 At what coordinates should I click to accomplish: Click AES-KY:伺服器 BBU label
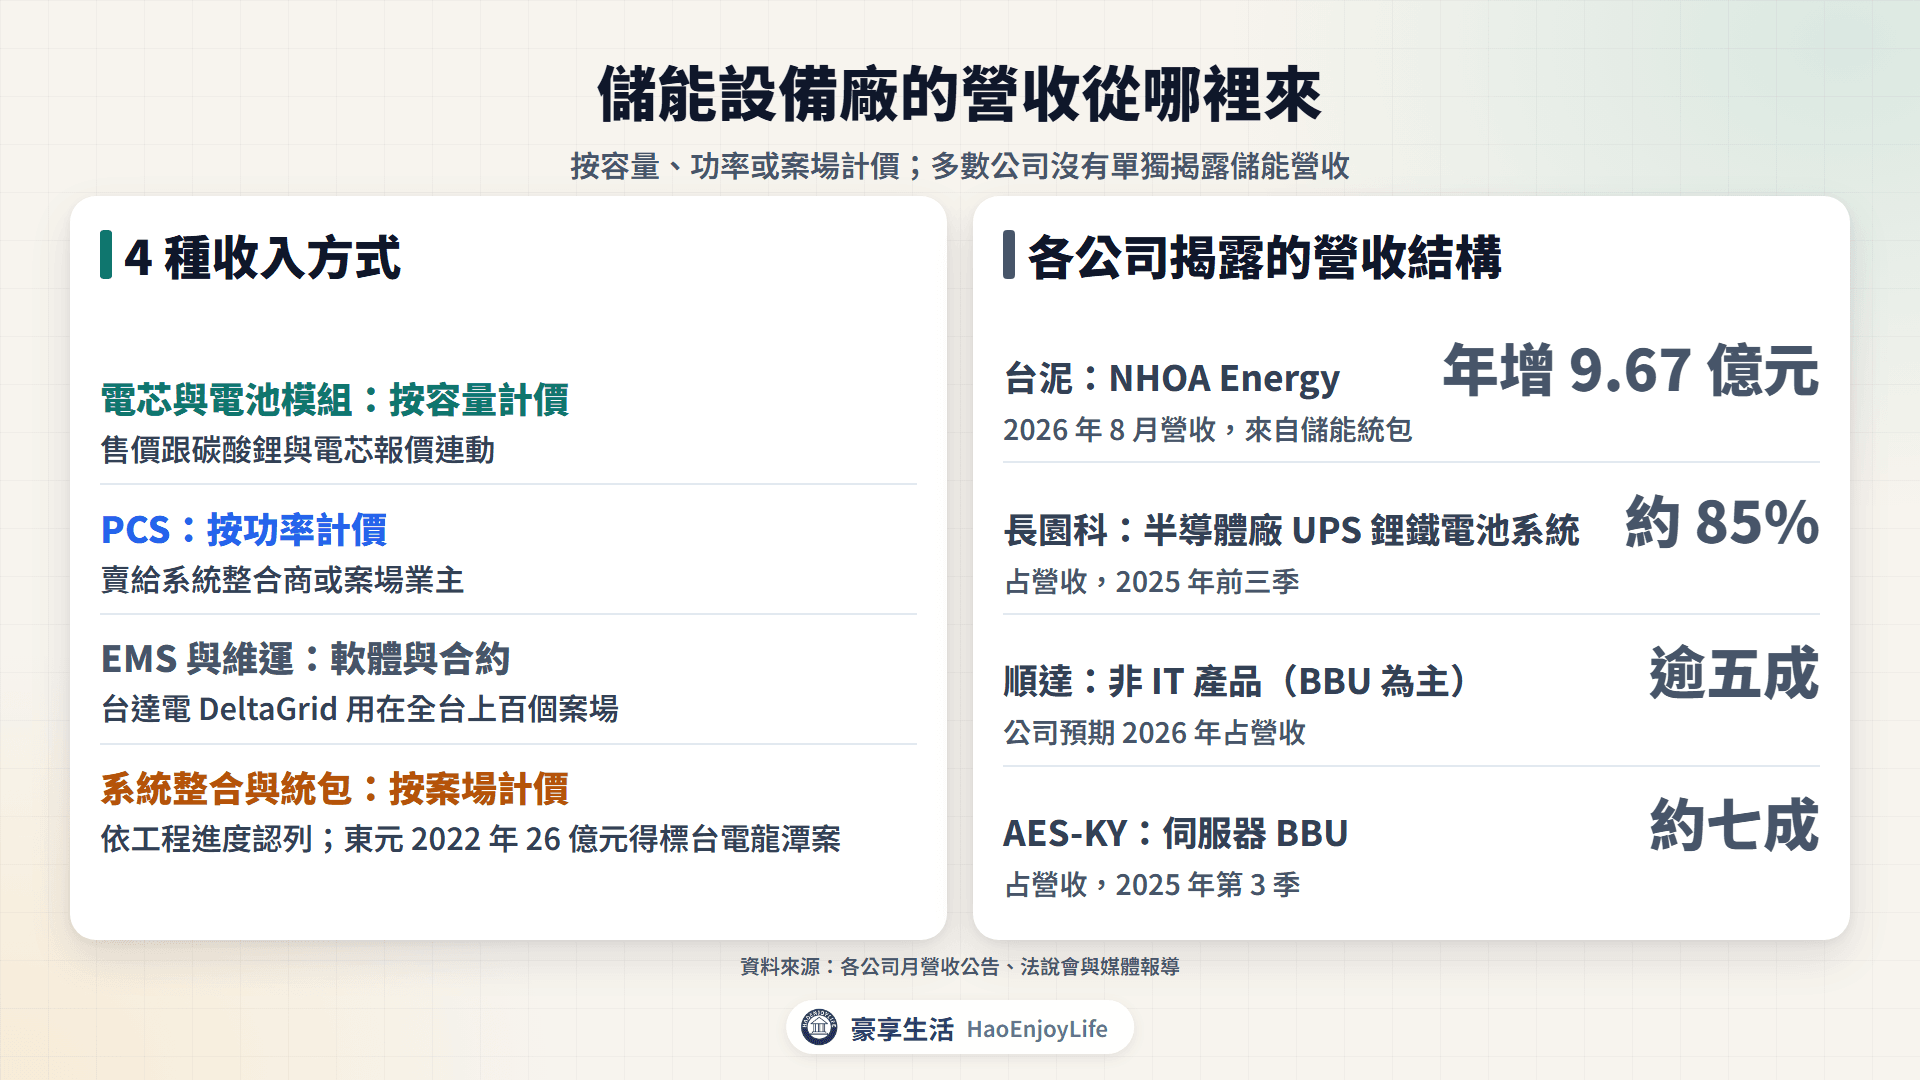coord(1176,833)
